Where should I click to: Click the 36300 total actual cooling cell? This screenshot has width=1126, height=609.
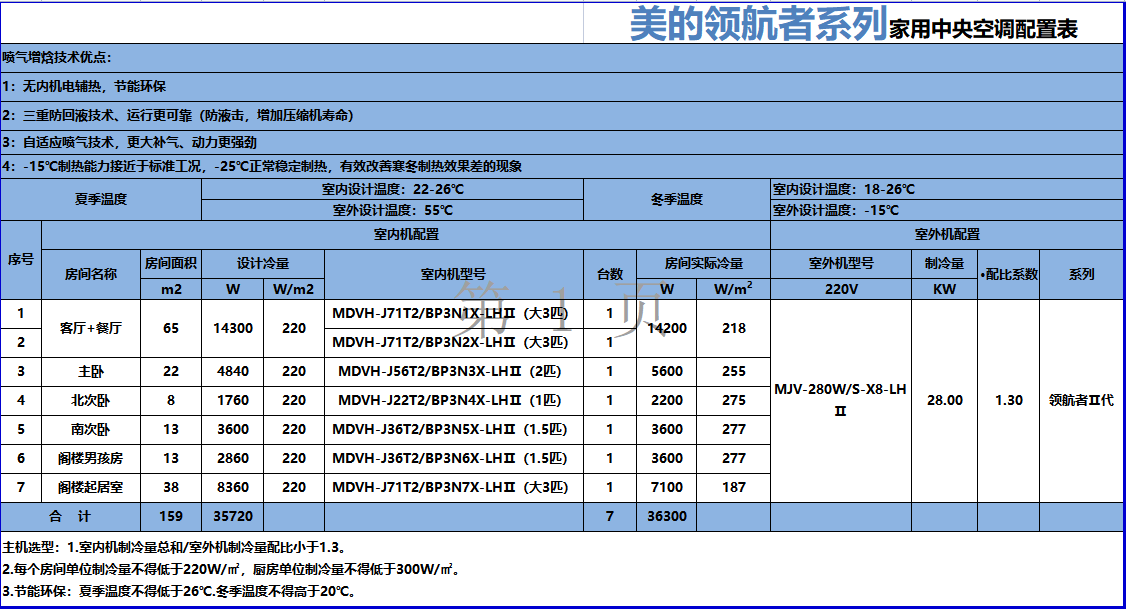(666, 517)
